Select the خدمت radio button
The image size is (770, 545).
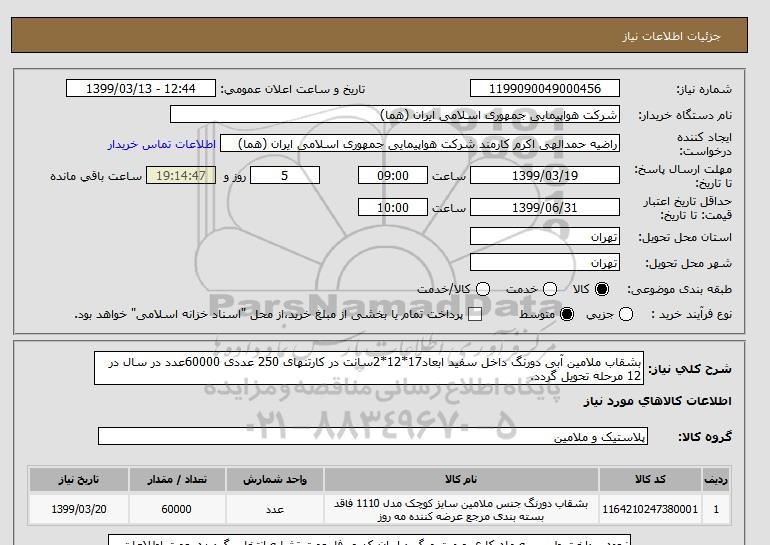click(x=550, y=289)
